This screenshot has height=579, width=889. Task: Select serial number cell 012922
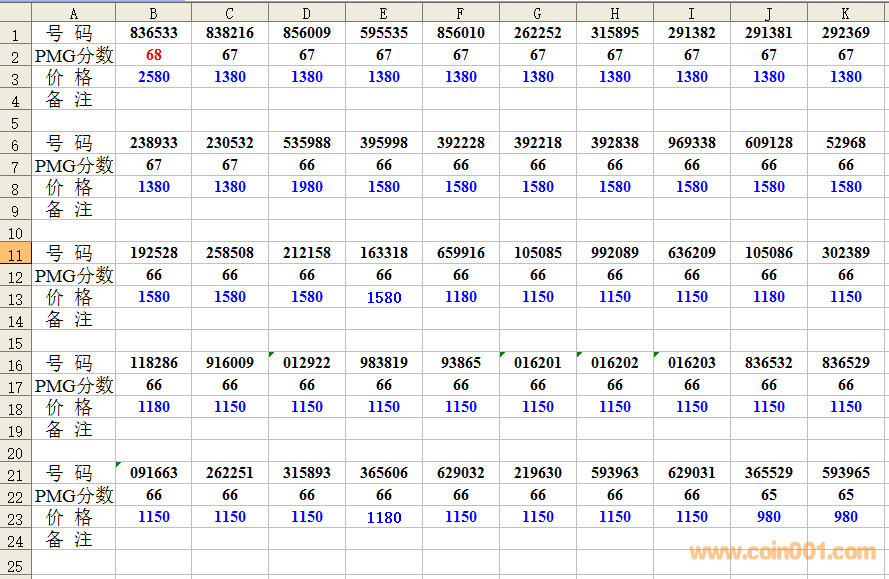(x=307, y=363)
